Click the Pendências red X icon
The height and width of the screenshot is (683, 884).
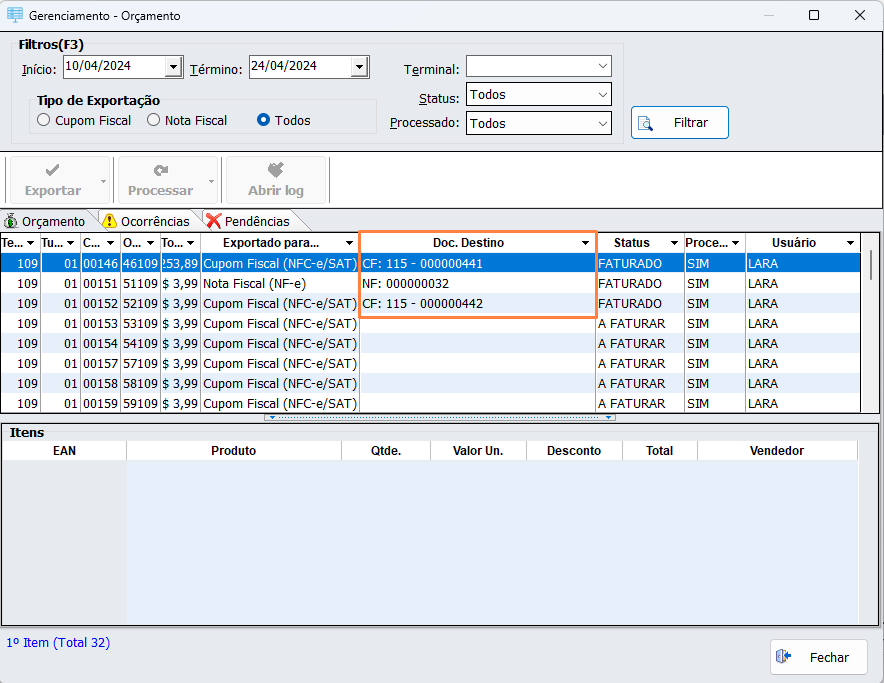tap(213, 221)
